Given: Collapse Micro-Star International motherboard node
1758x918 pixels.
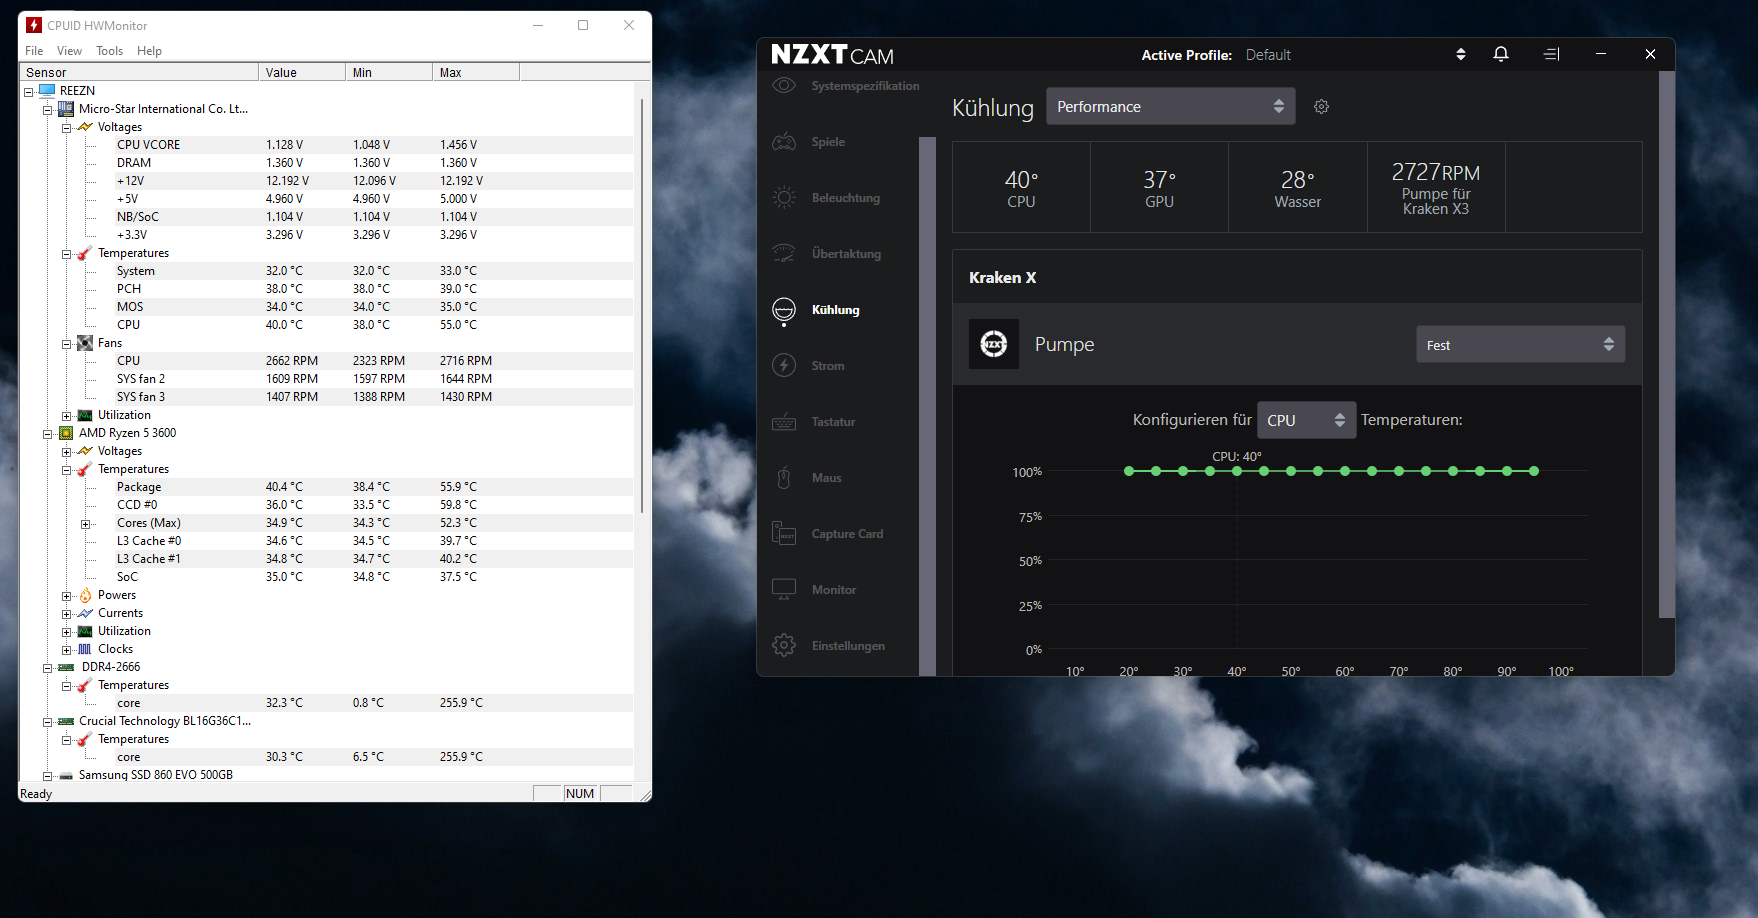Looking at the screenshot, I should (47, 109).
